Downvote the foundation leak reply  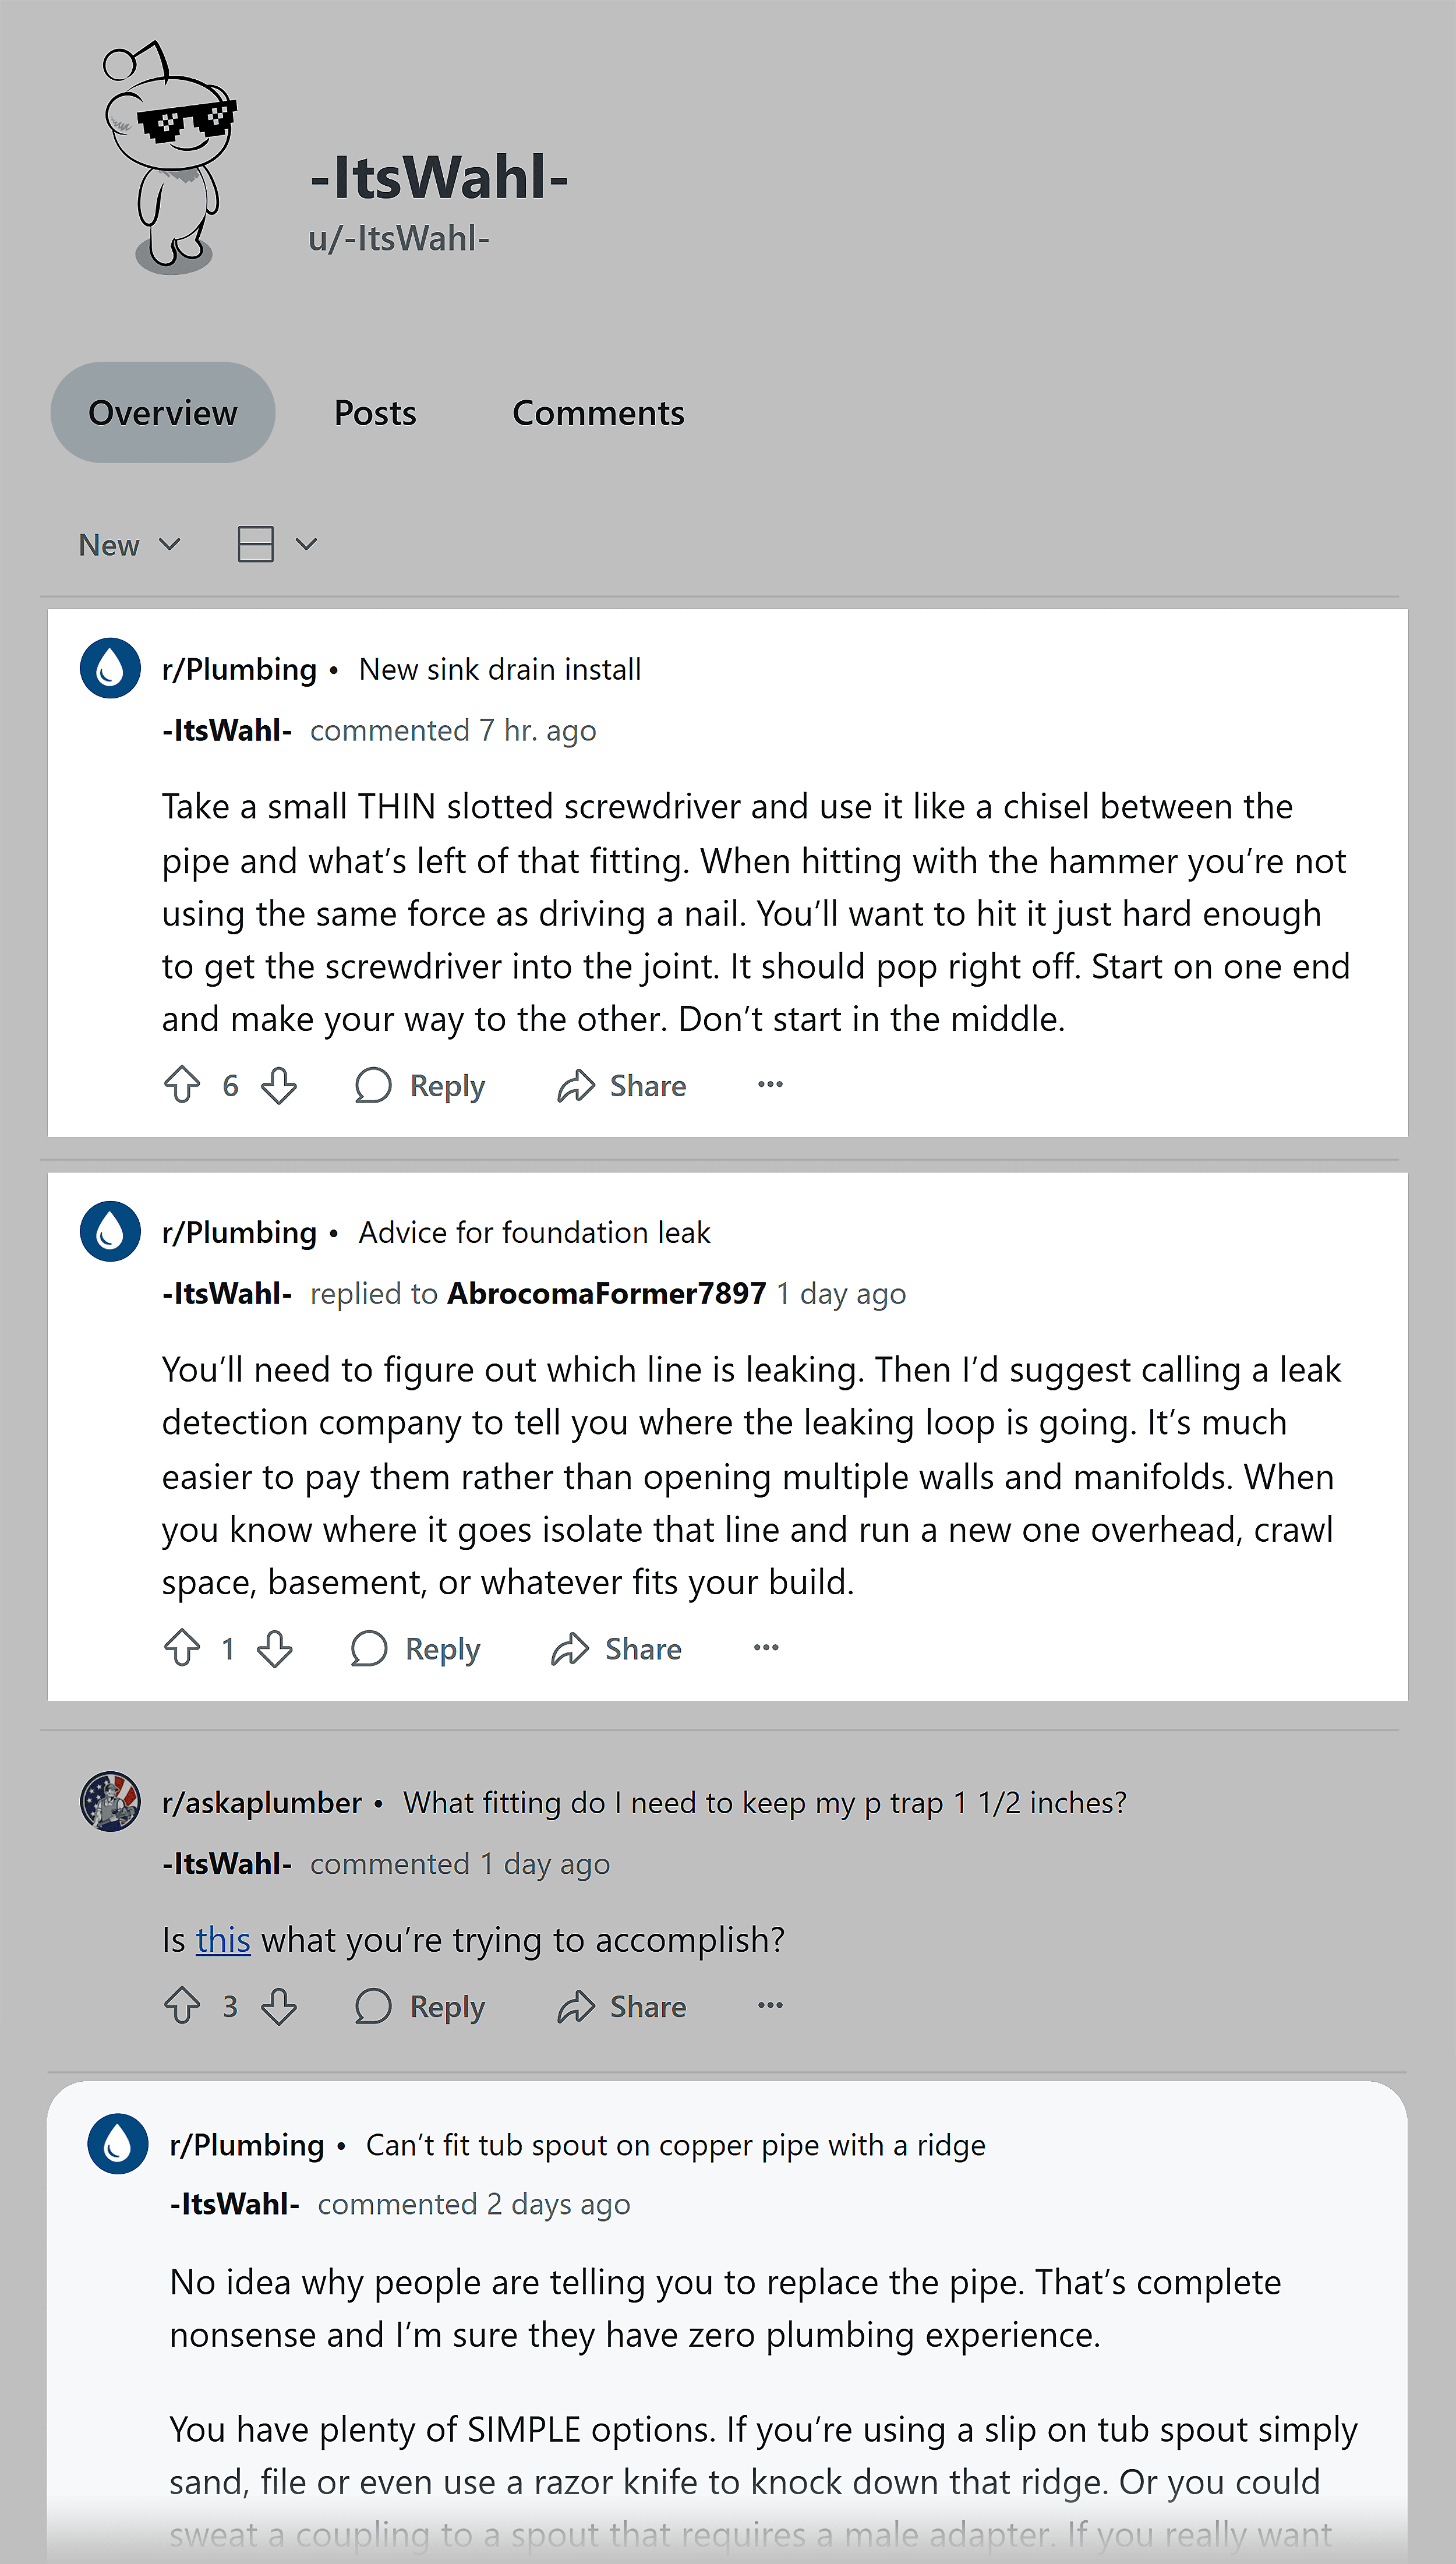pyautogui.click(x=275, y=1648)
